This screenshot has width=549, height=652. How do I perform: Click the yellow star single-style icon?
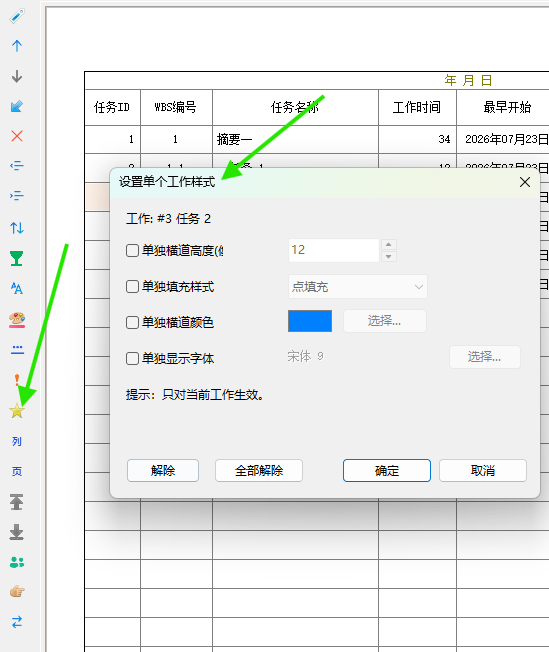[17, 411]
